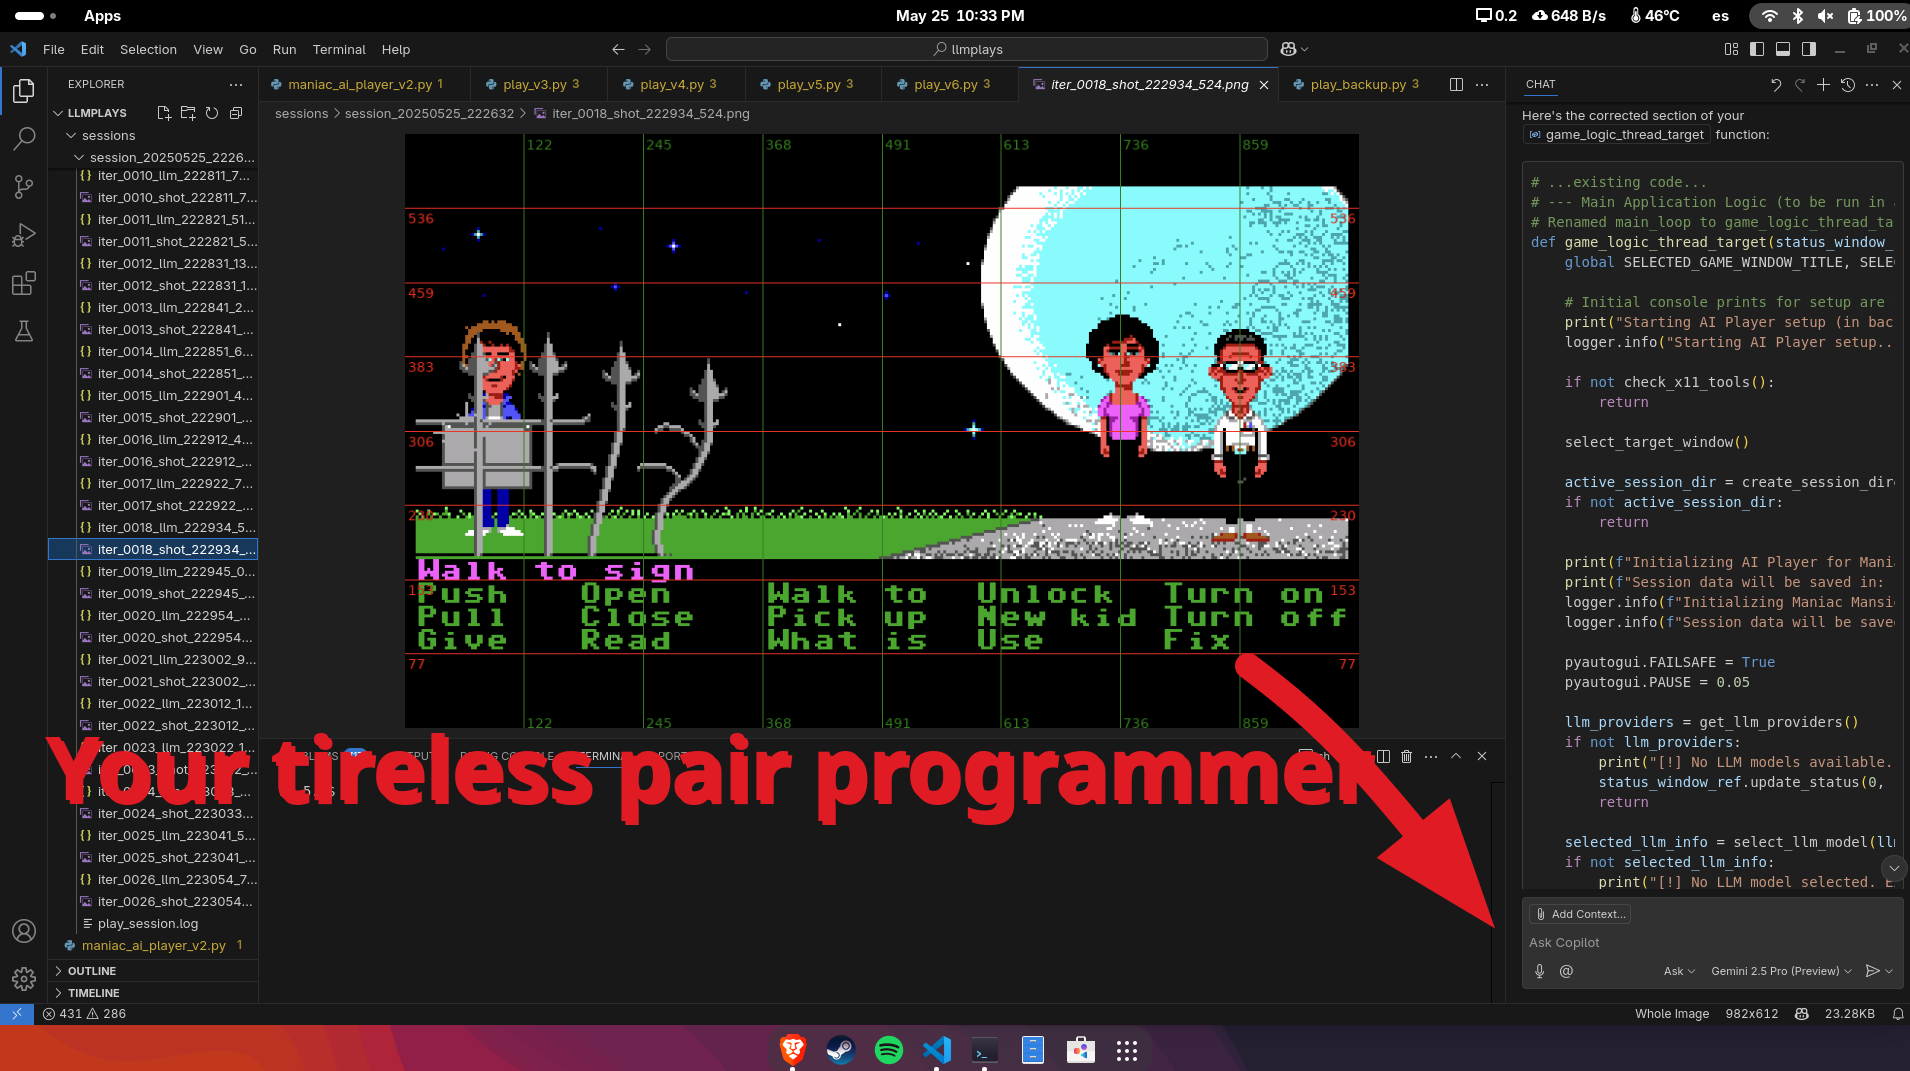This screenshot has height=1071, width=1910.
Task: Open the Terminal menu
Action: point(338,49)
